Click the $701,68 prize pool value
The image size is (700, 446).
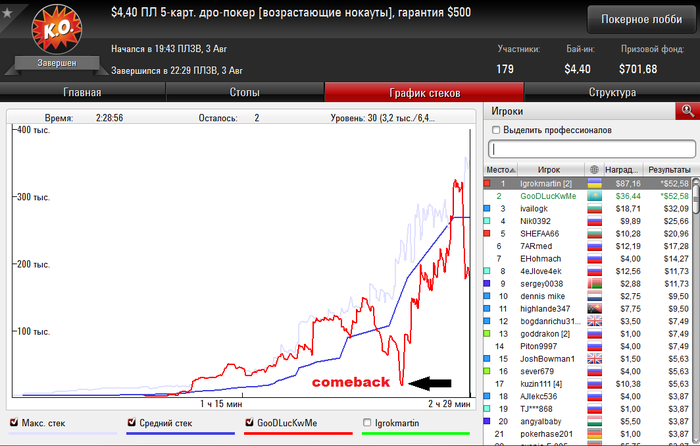pos(638,69)
